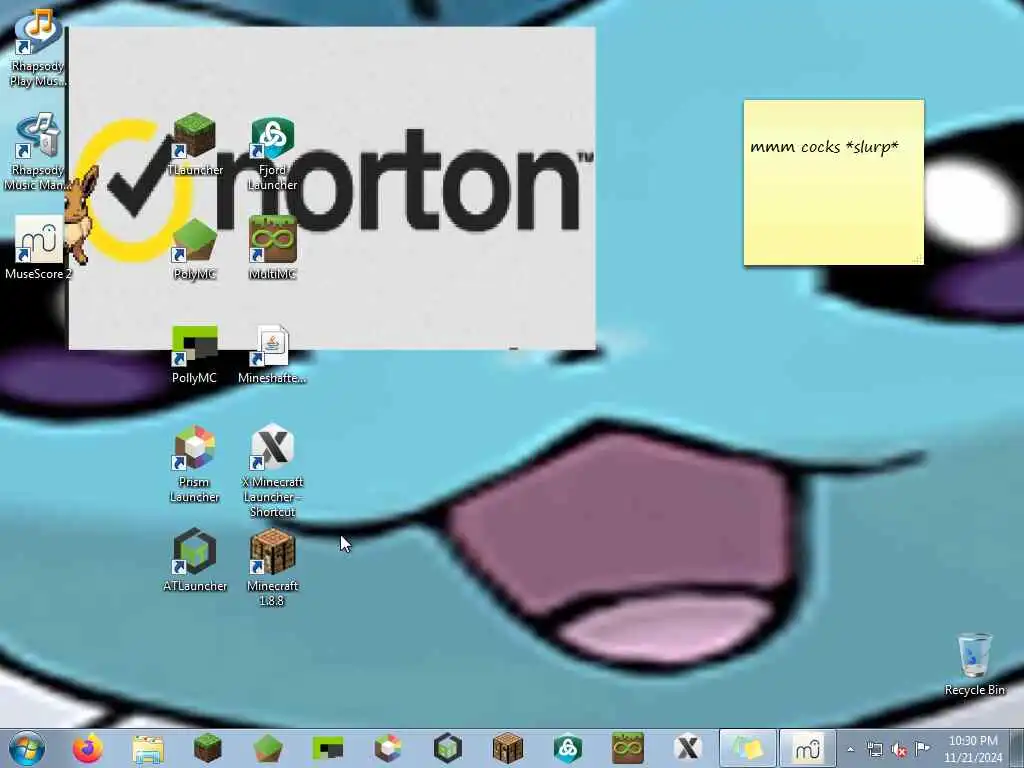Click X Minecraft Launcher taskbar icon
1024x768 pixels.
[x=688, y=748]
